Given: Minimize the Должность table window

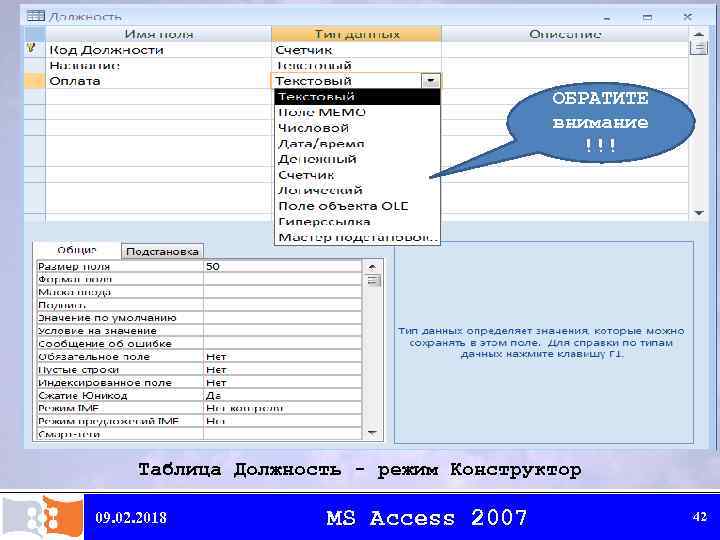Looking at the screenshot, I should click(x=607, y=18).
